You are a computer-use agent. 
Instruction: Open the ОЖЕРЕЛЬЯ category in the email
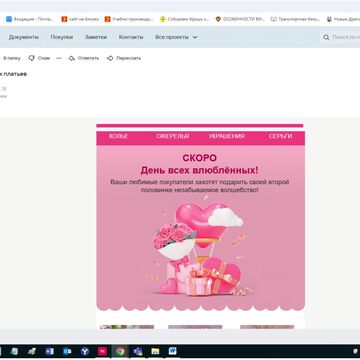pos(173,136)
